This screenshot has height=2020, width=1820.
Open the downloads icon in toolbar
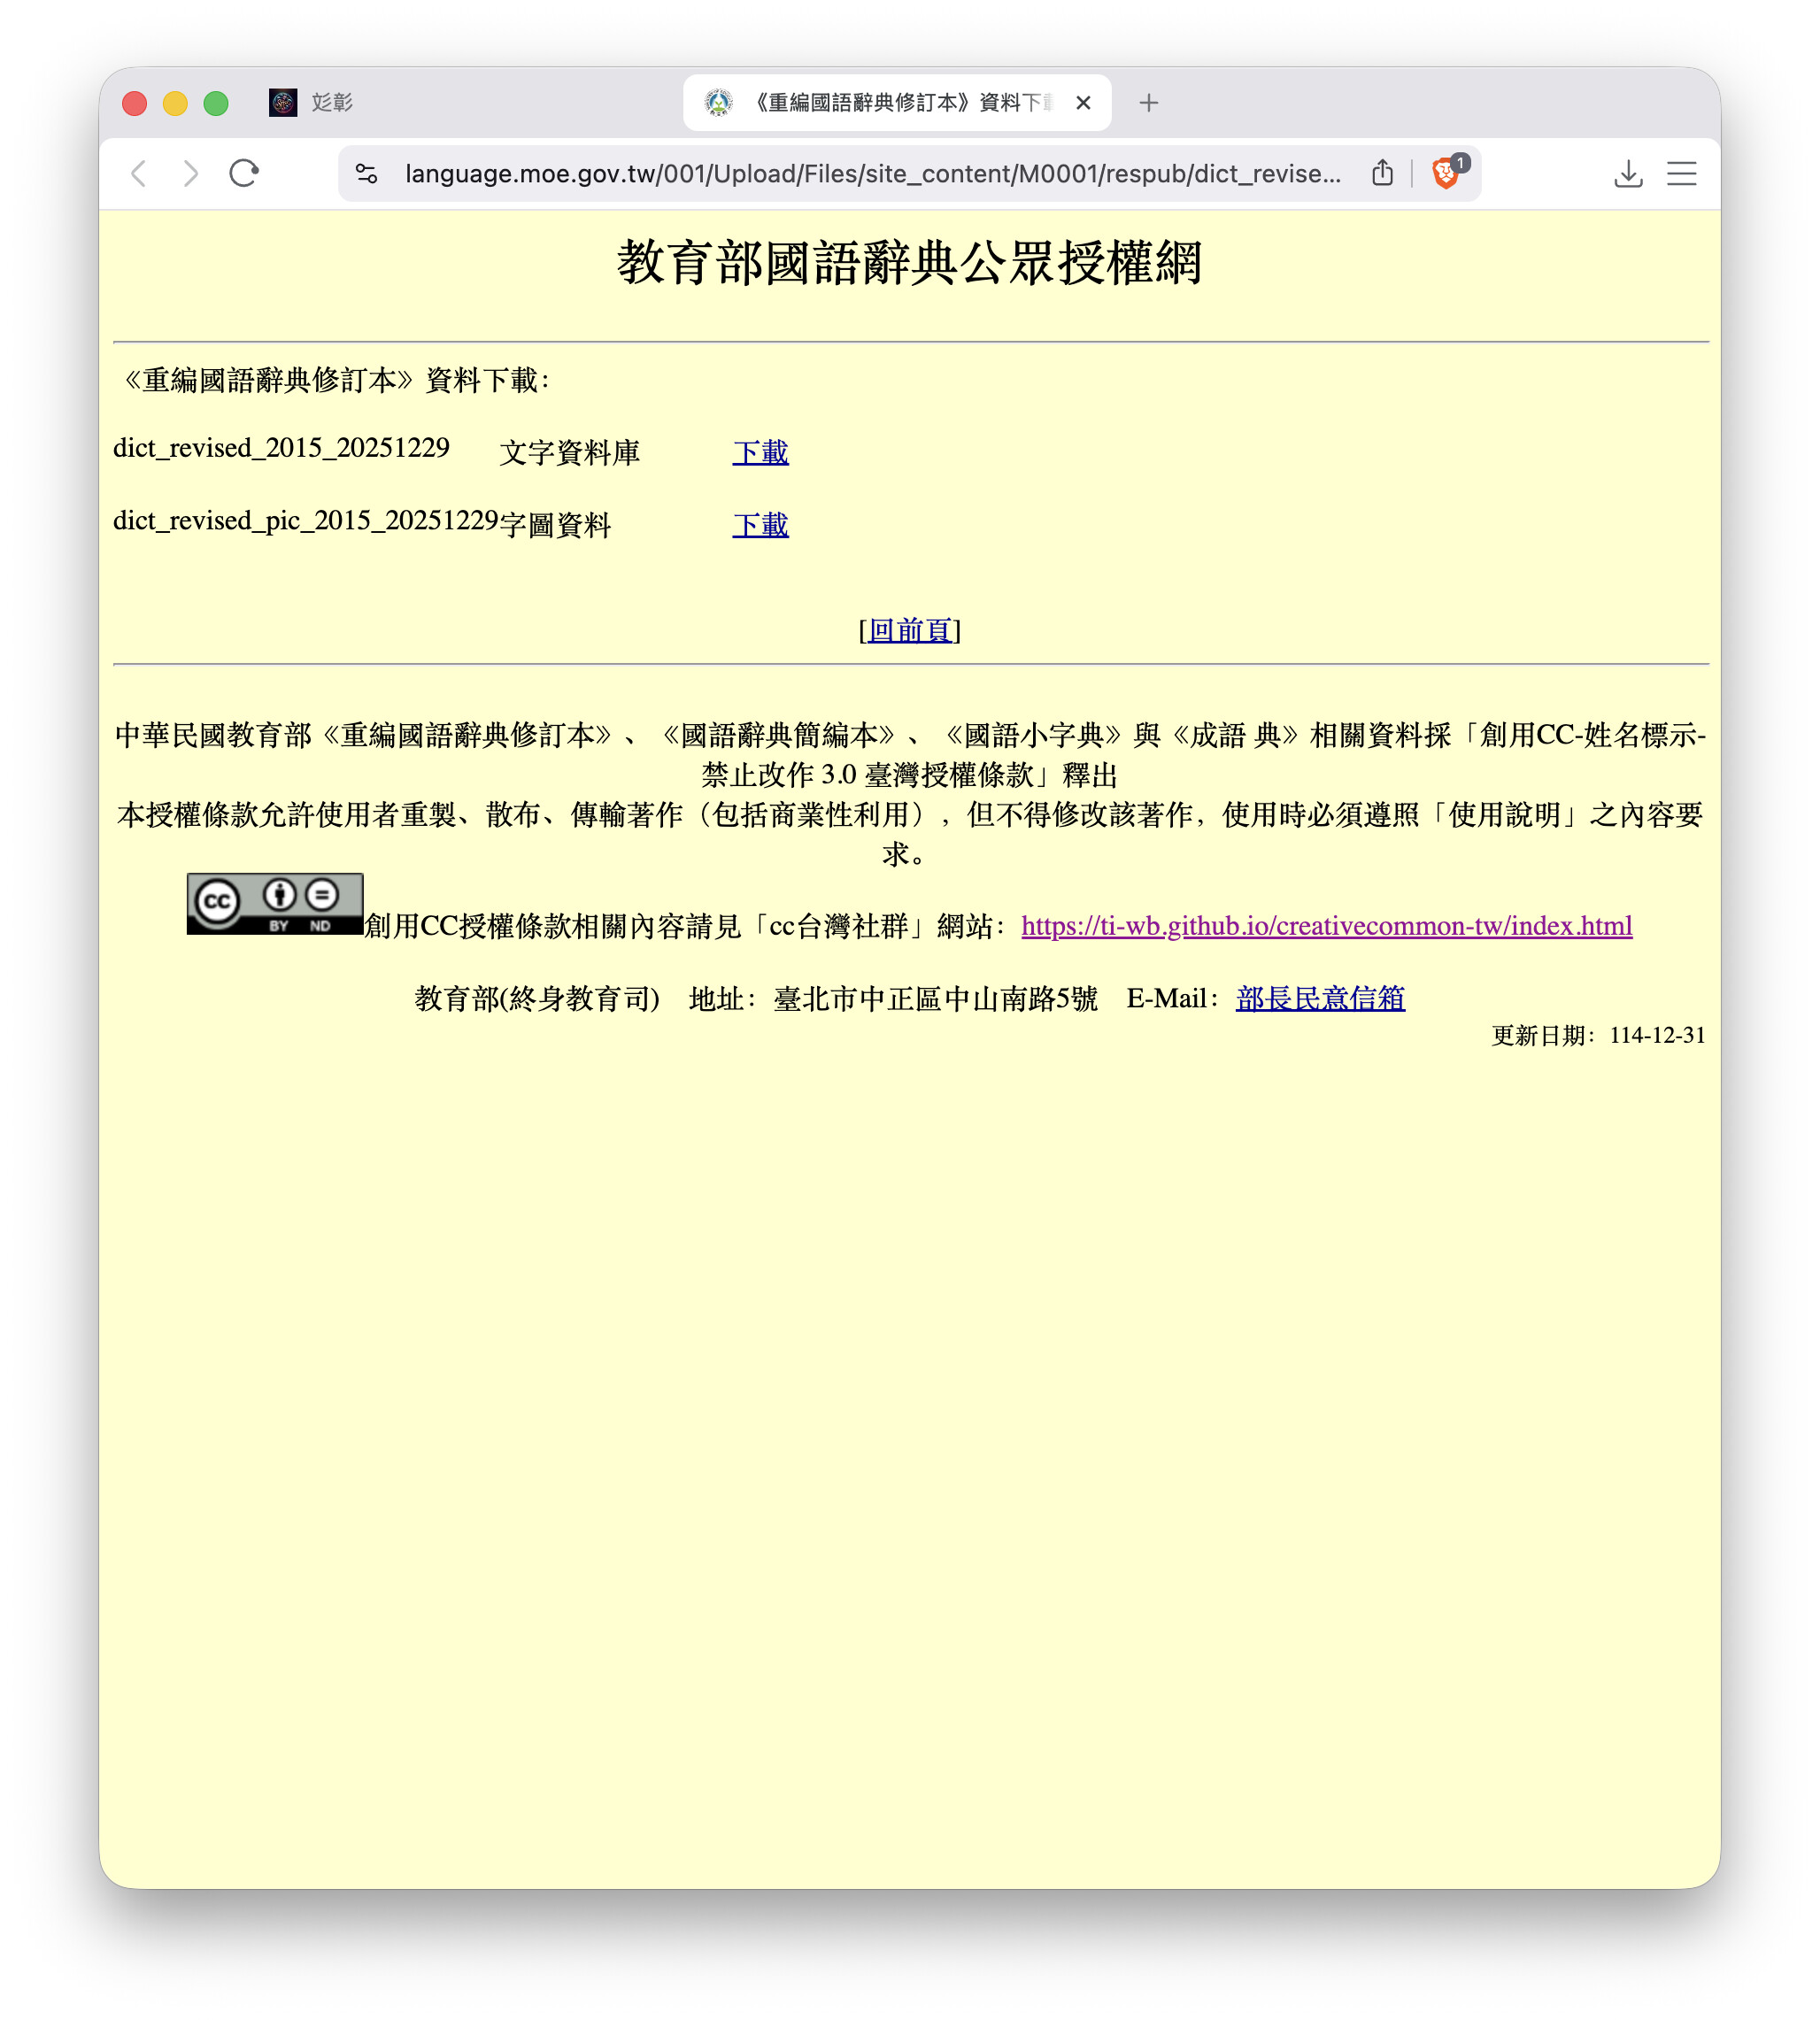pyautogui.click(x=1628, y=174)
